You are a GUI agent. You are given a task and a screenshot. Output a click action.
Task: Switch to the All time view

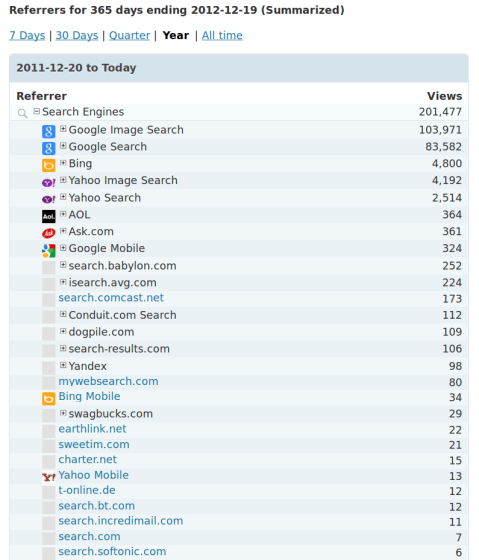tap(222, 35)
